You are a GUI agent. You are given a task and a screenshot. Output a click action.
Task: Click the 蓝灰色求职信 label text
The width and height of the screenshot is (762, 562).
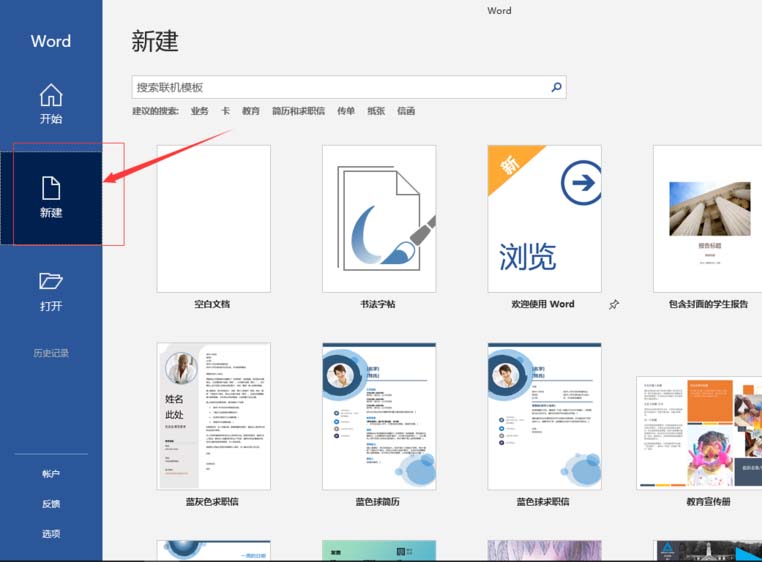pos(212,502)
